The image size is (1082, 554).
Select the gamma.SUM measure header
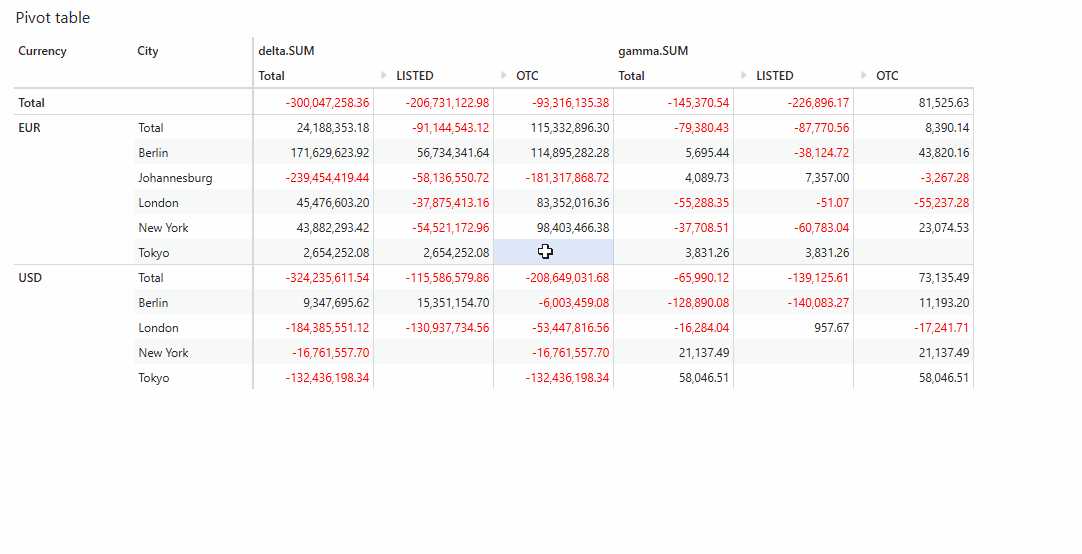click(653, 51)
